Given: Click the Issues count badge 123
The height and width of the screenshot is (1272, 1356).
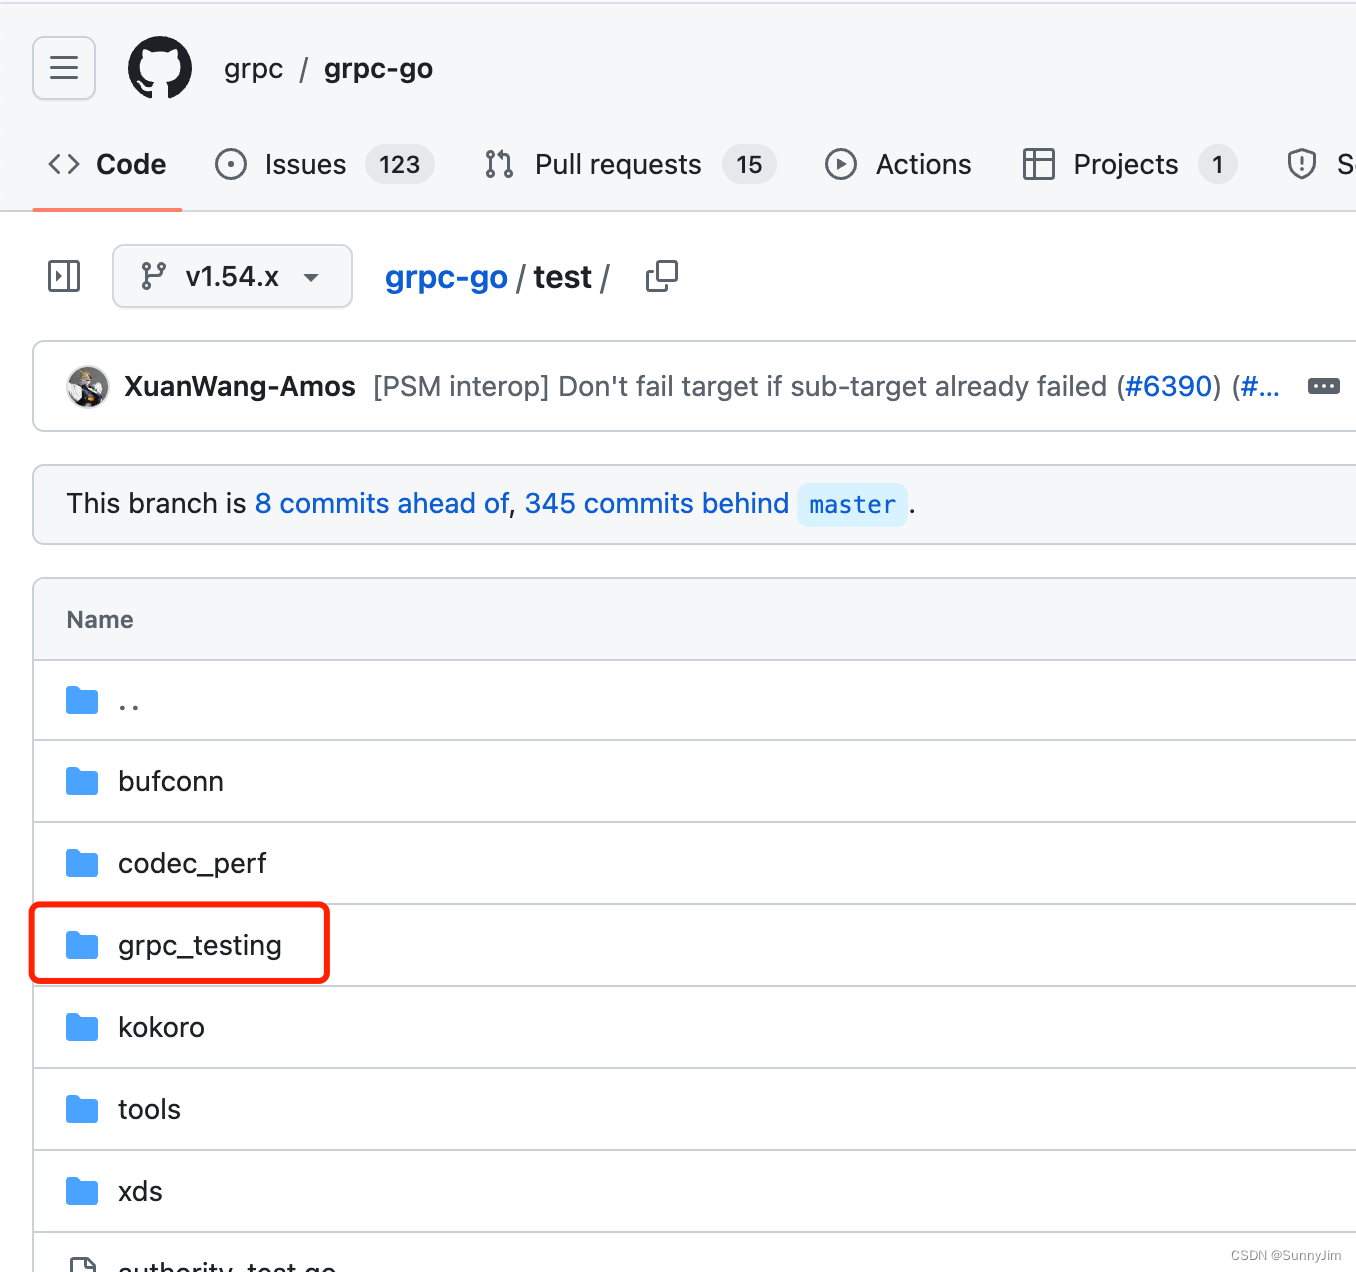Looking at the screenshot, I should (x=400, y=164).
